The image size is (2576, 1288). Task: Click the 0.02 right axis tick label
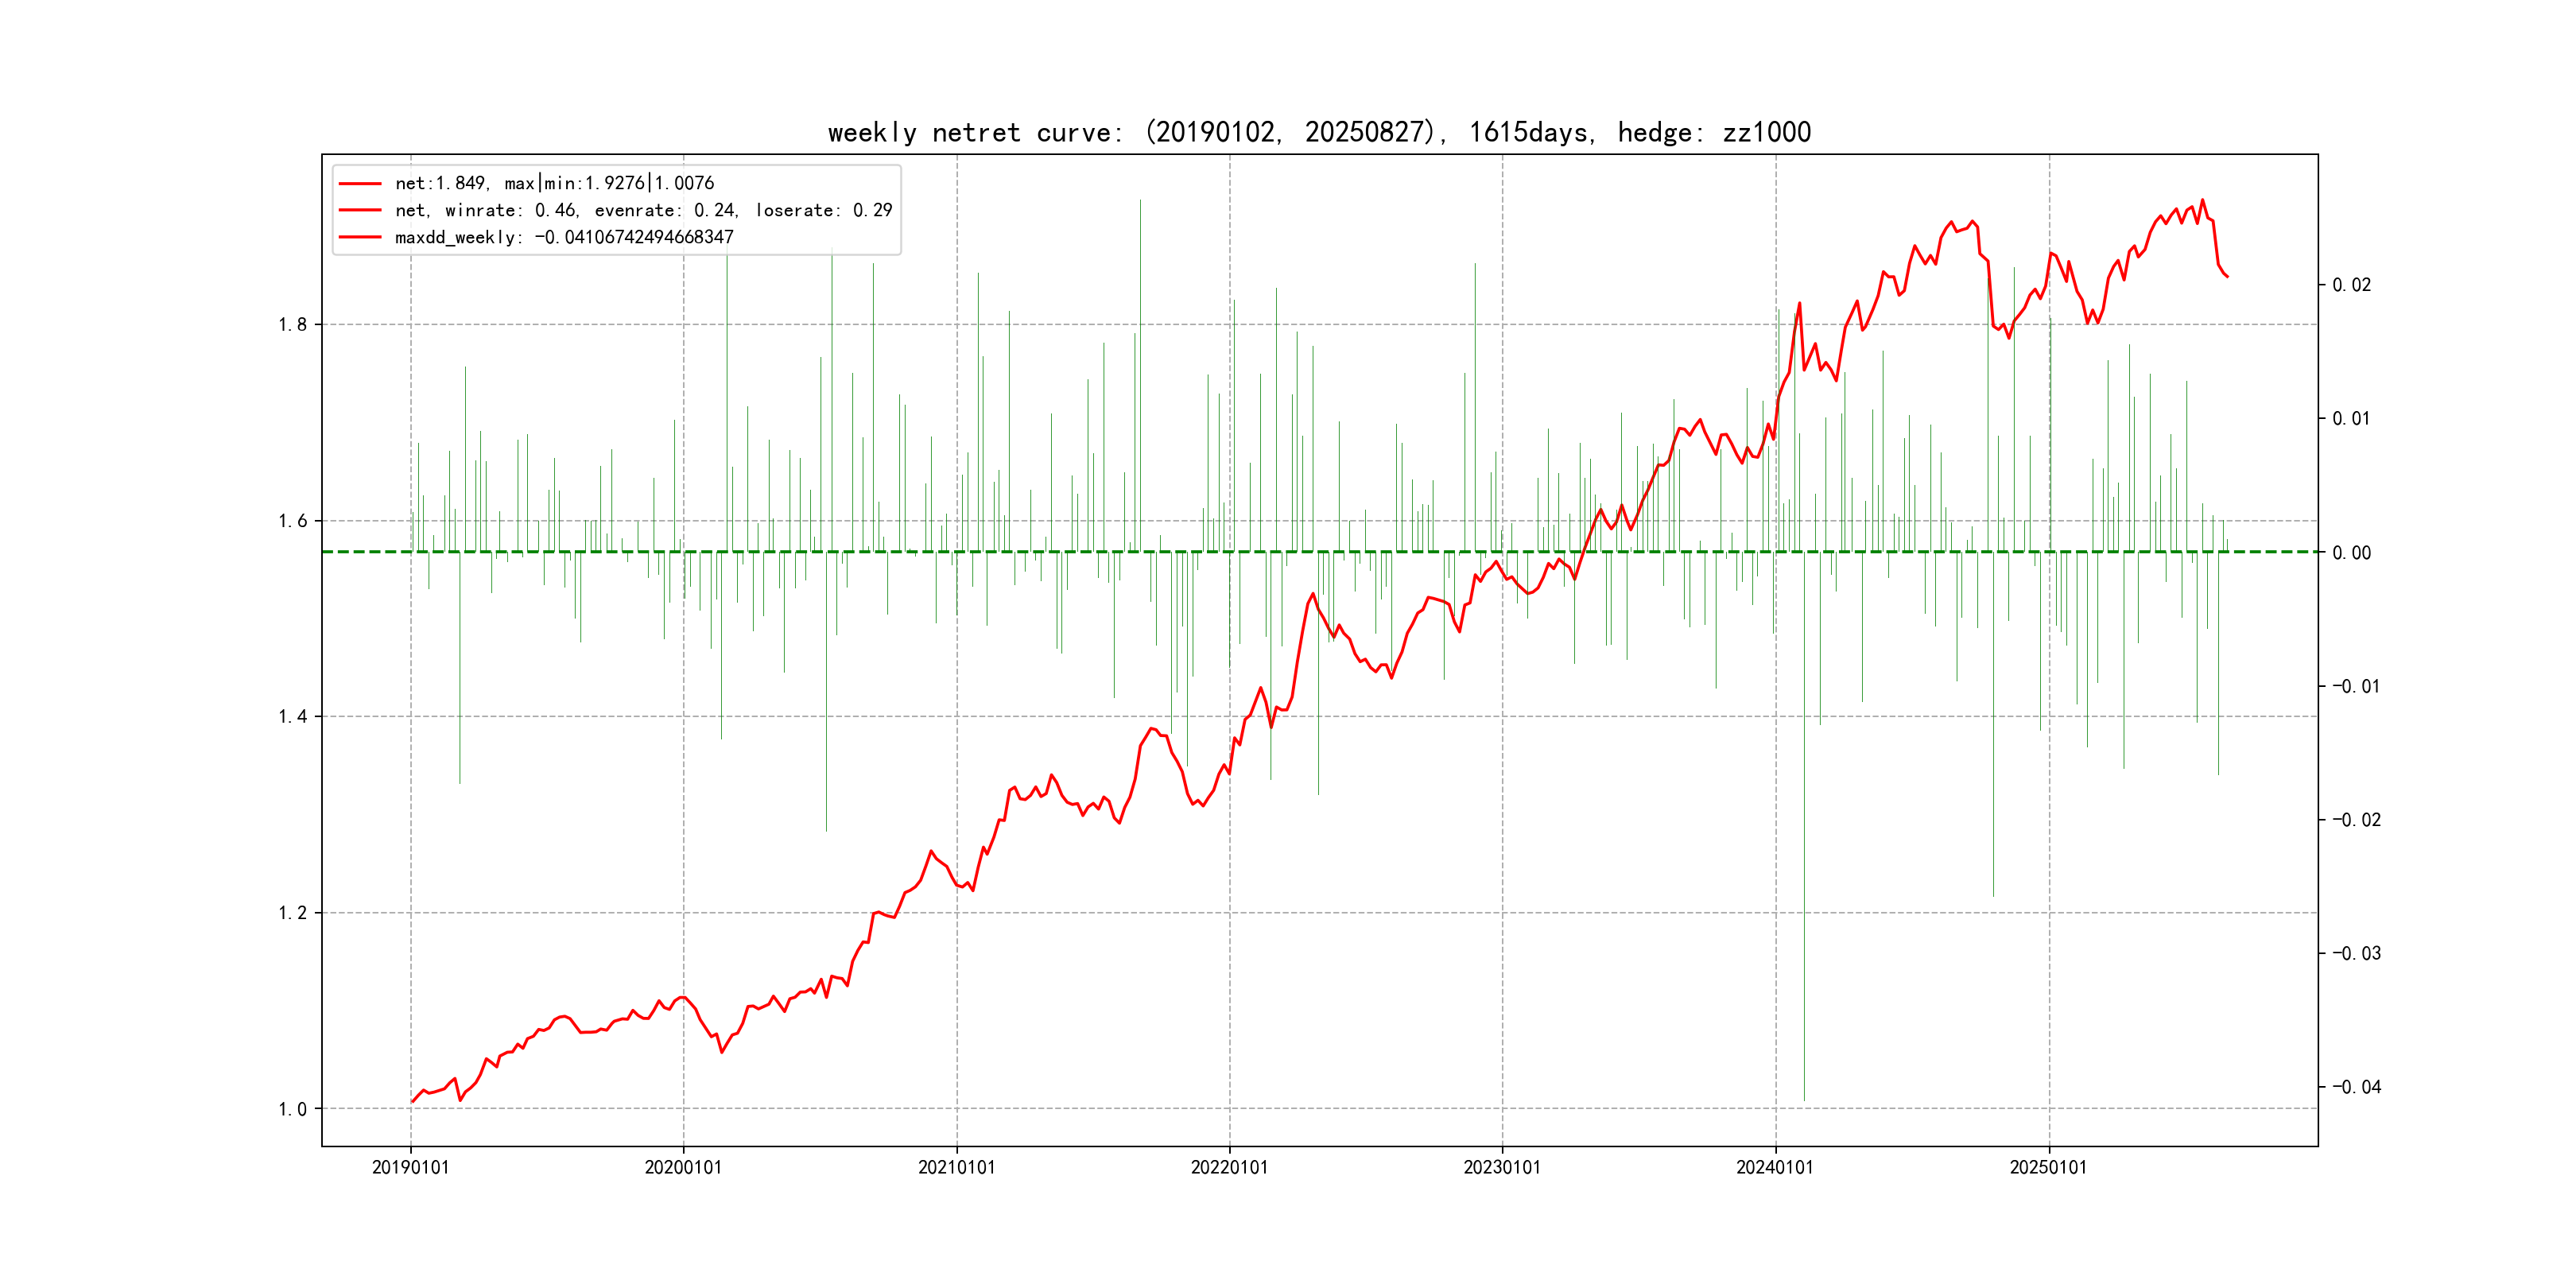[2351, 285]
